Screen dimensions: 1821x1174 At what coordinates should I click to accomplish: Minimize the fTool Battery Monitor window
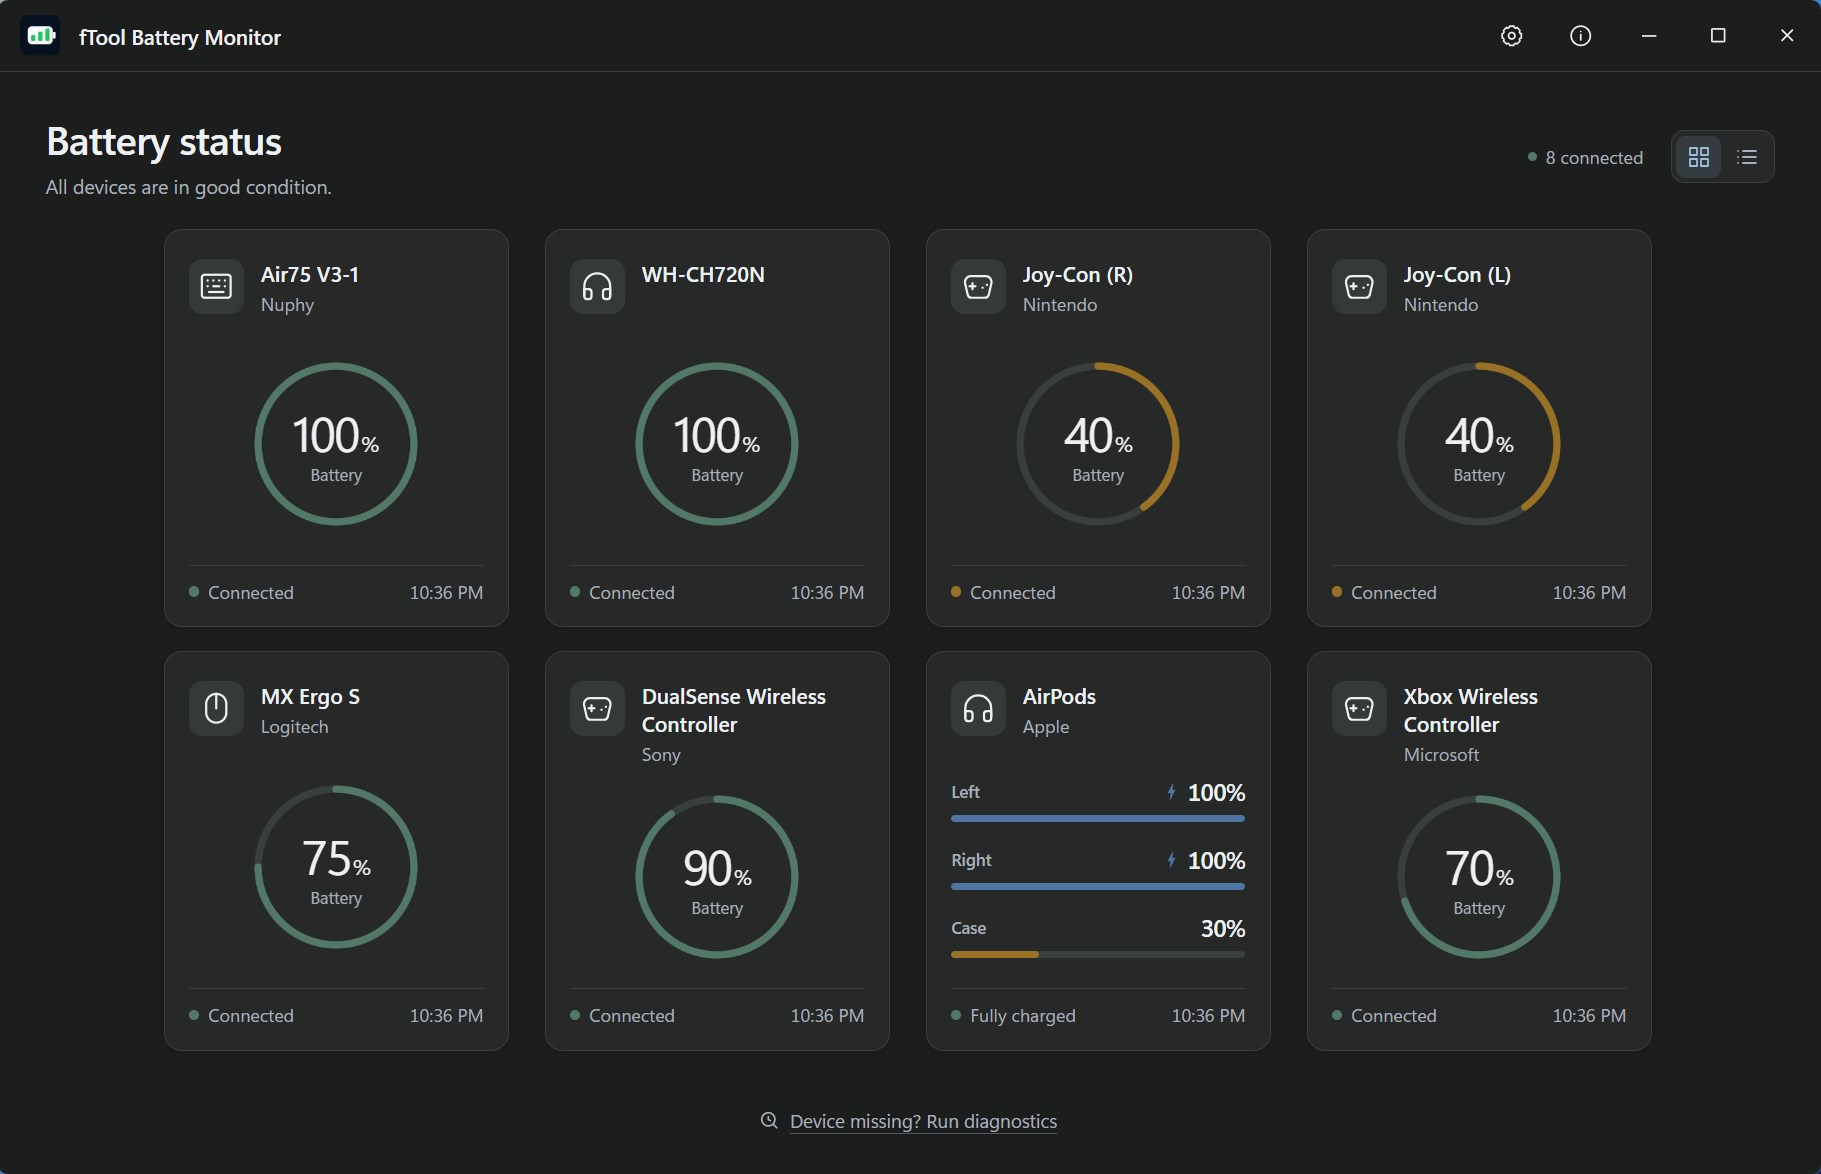click(x=1649, y=36)
